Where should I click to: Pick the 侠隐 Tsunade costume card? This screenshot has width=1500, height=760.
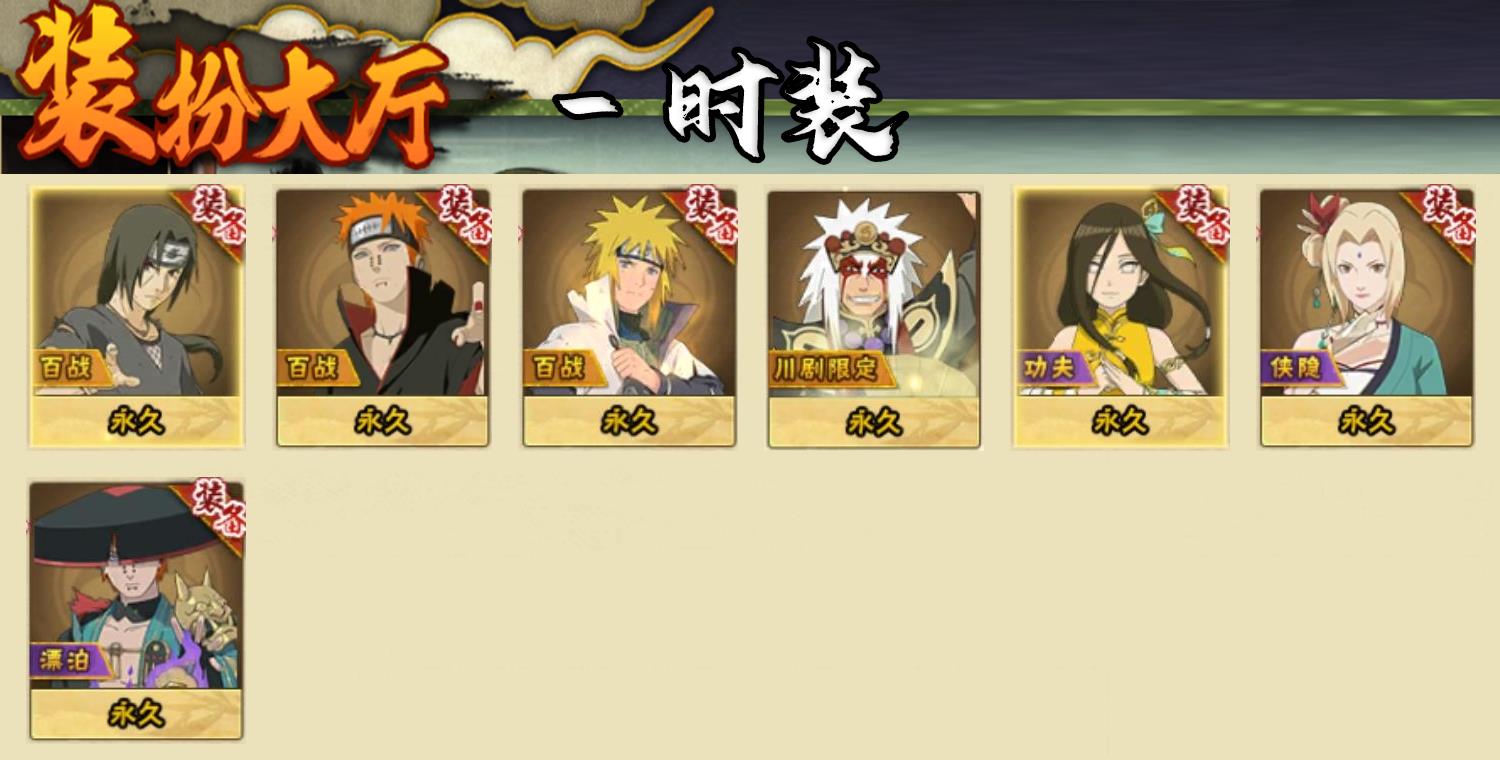(1366, 316)
